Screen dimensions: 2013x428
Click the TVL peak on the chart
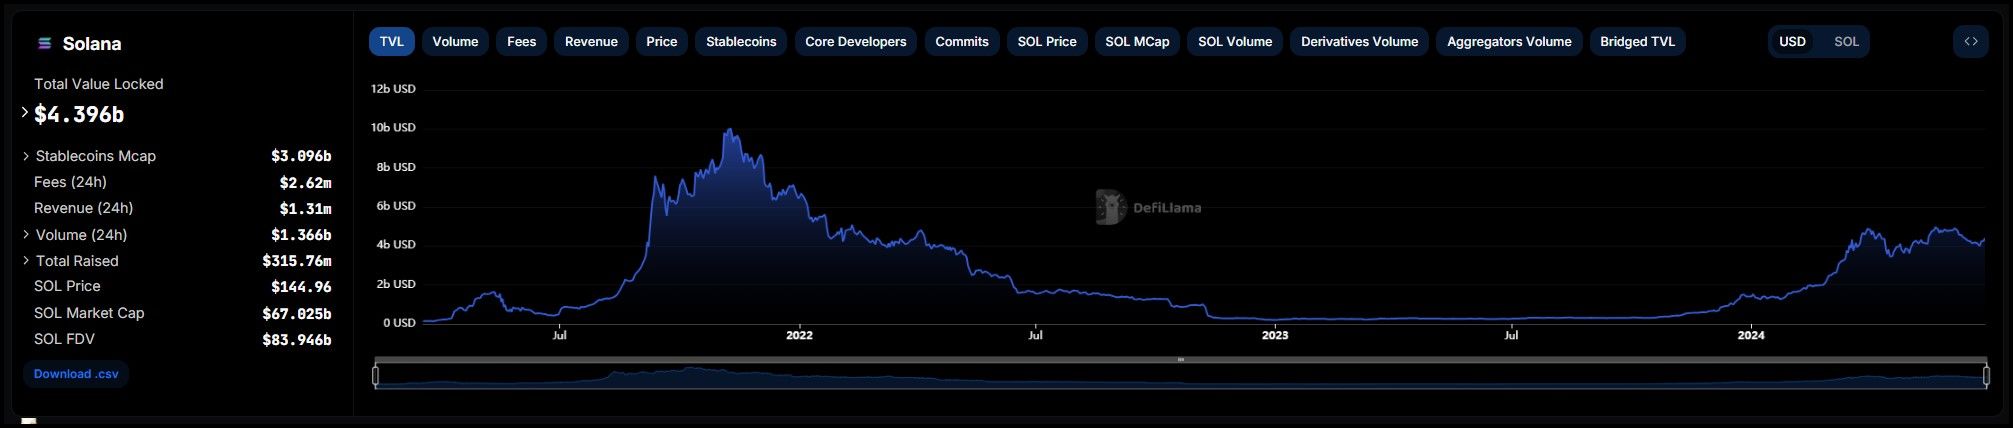click(x=730, y=130)
